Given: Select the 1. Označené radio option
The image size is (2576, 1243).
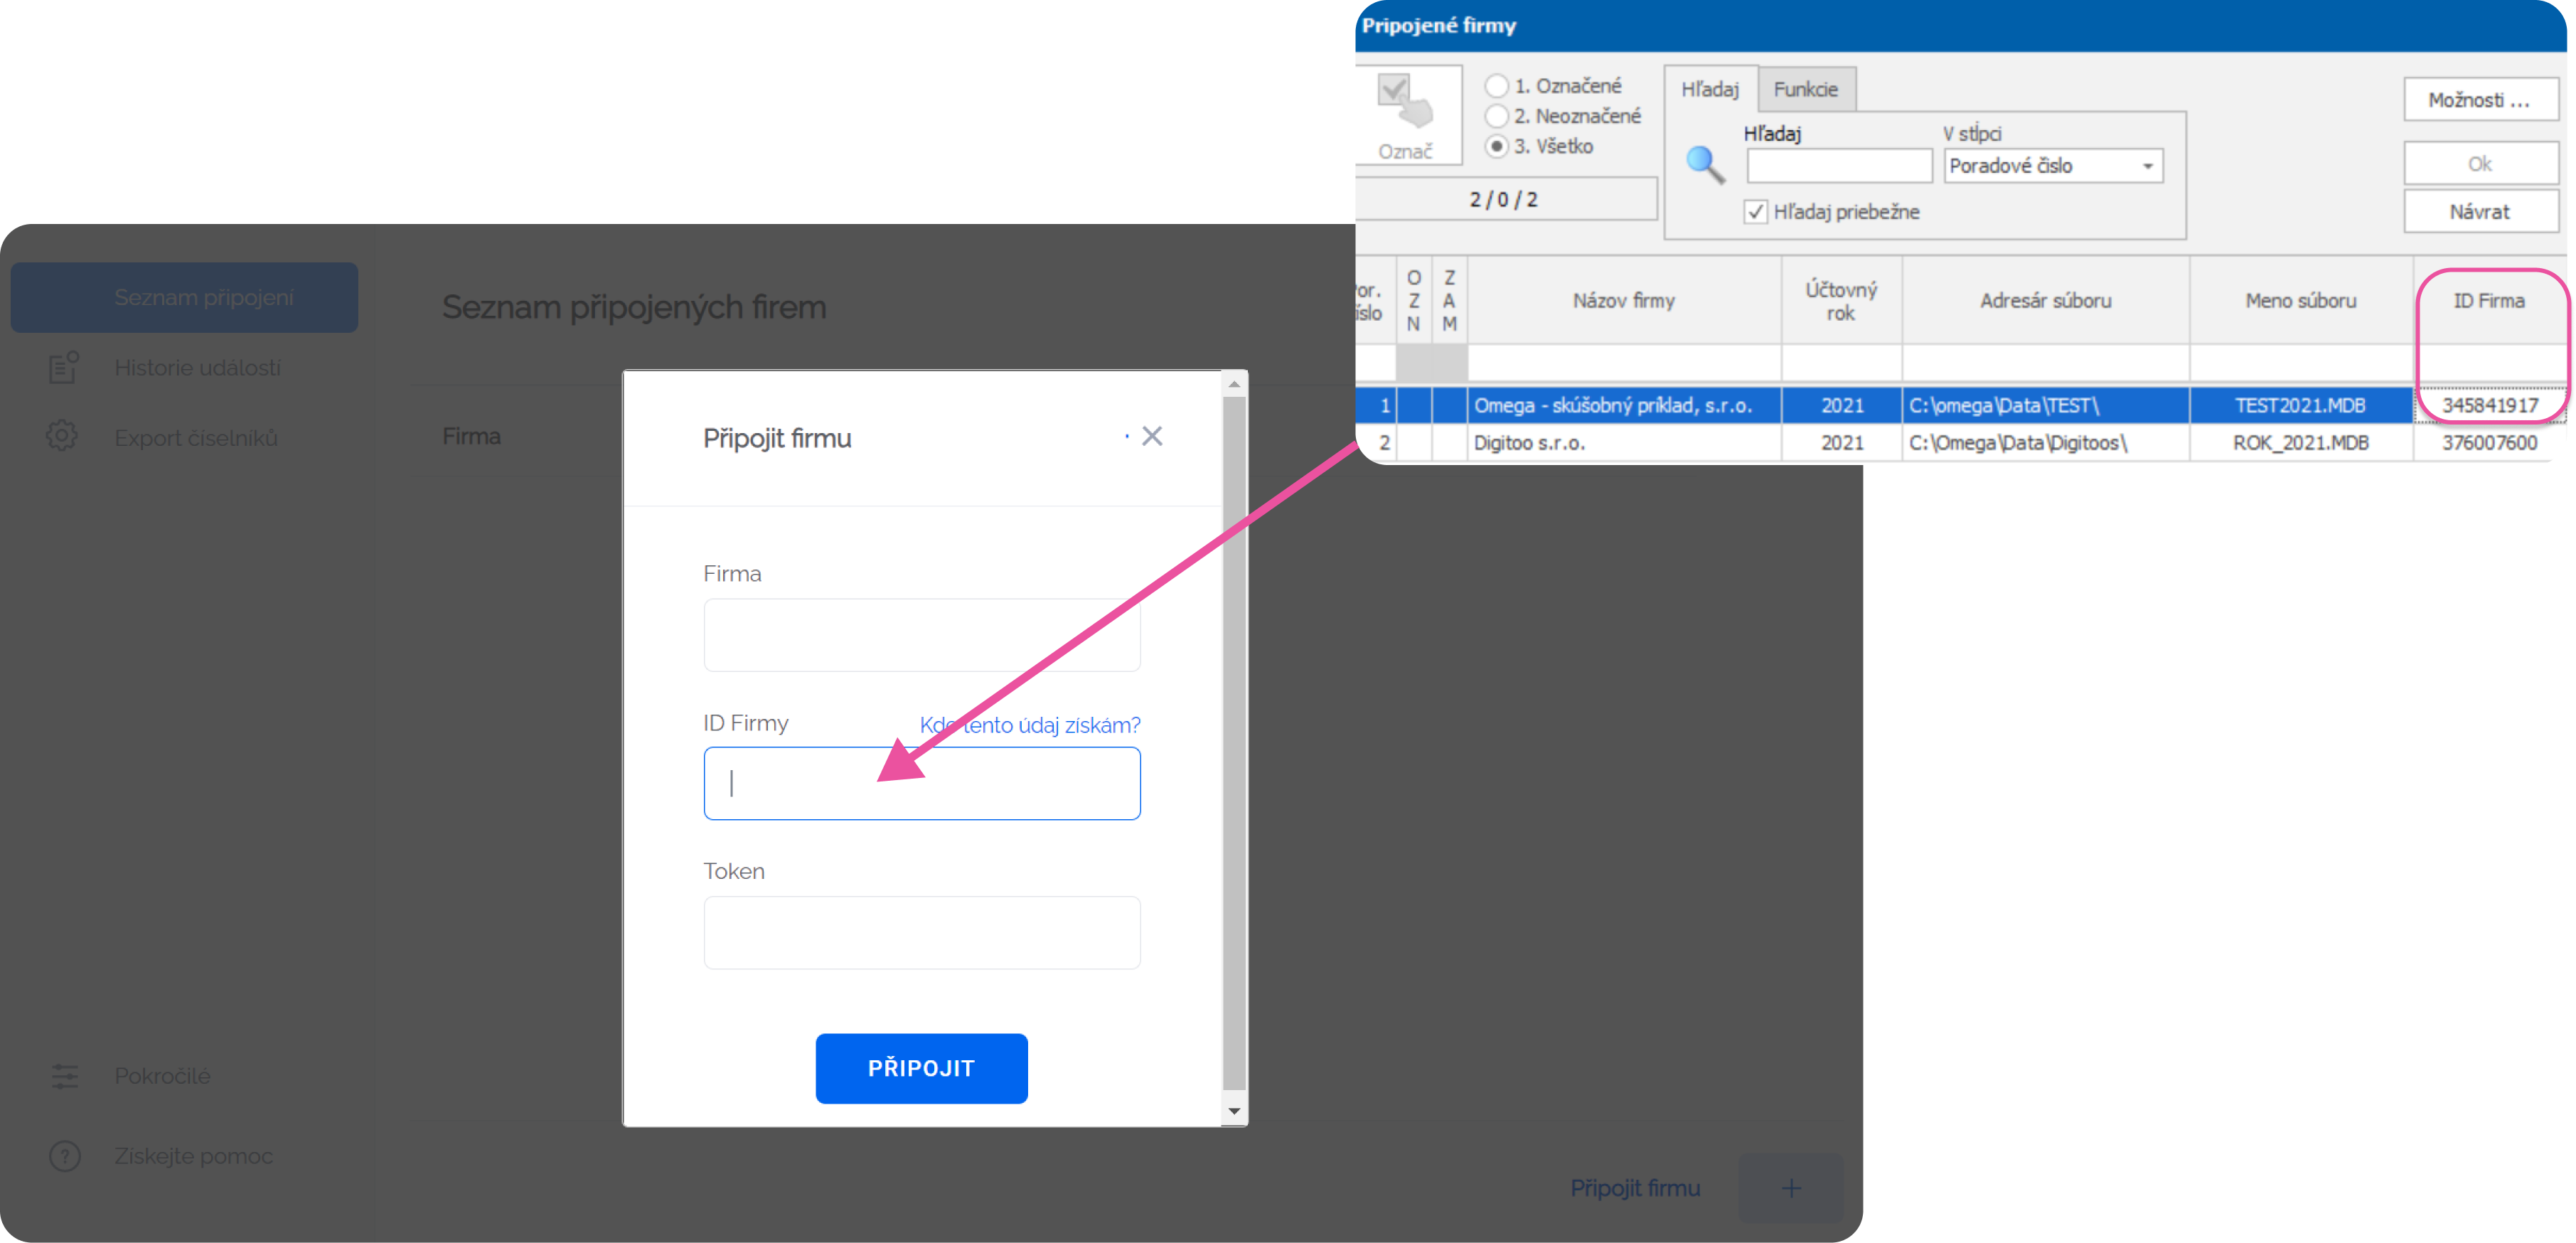Looking at the screenshot, I should click(1495, 85).
